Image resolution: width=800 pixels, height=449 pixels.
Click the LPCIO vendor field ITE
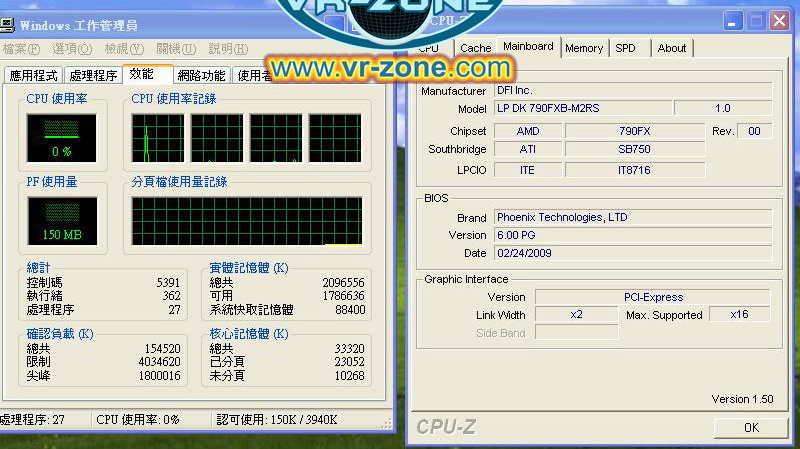(528, 170)
